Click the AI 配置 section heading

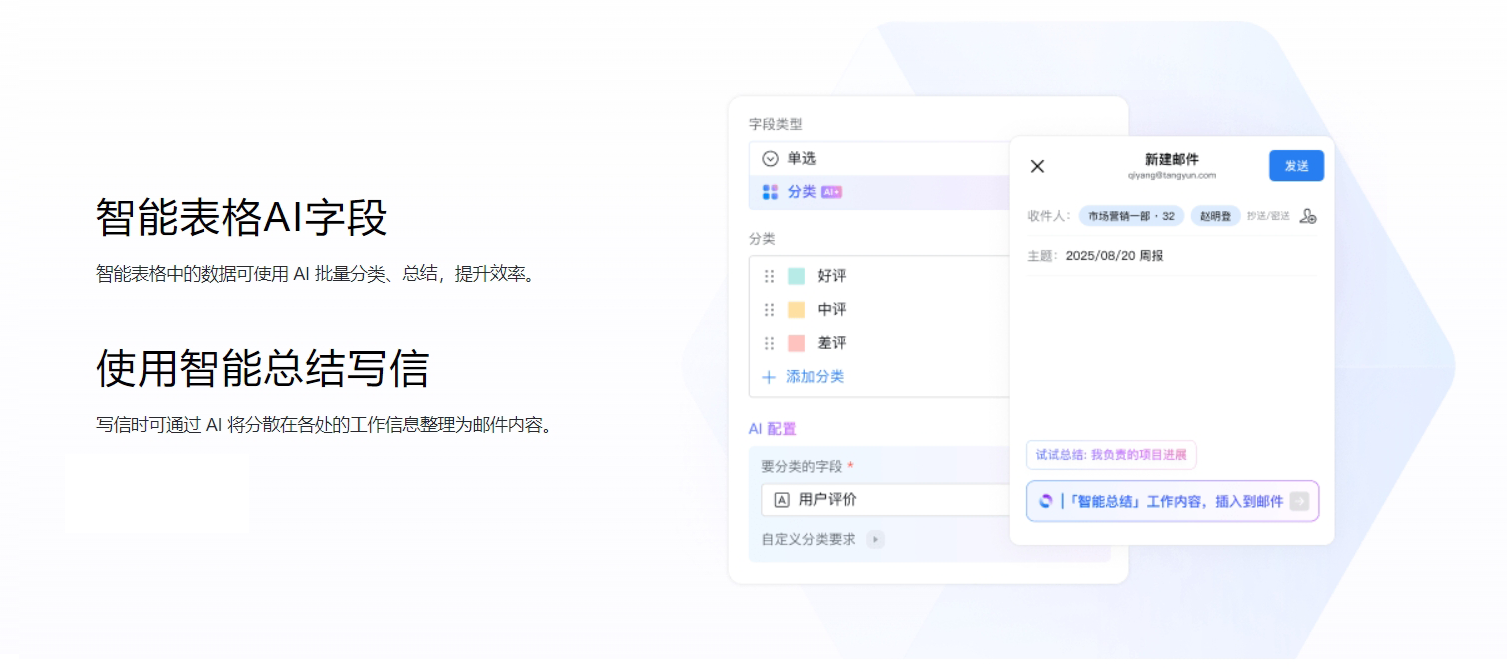(x=773, y=429)
